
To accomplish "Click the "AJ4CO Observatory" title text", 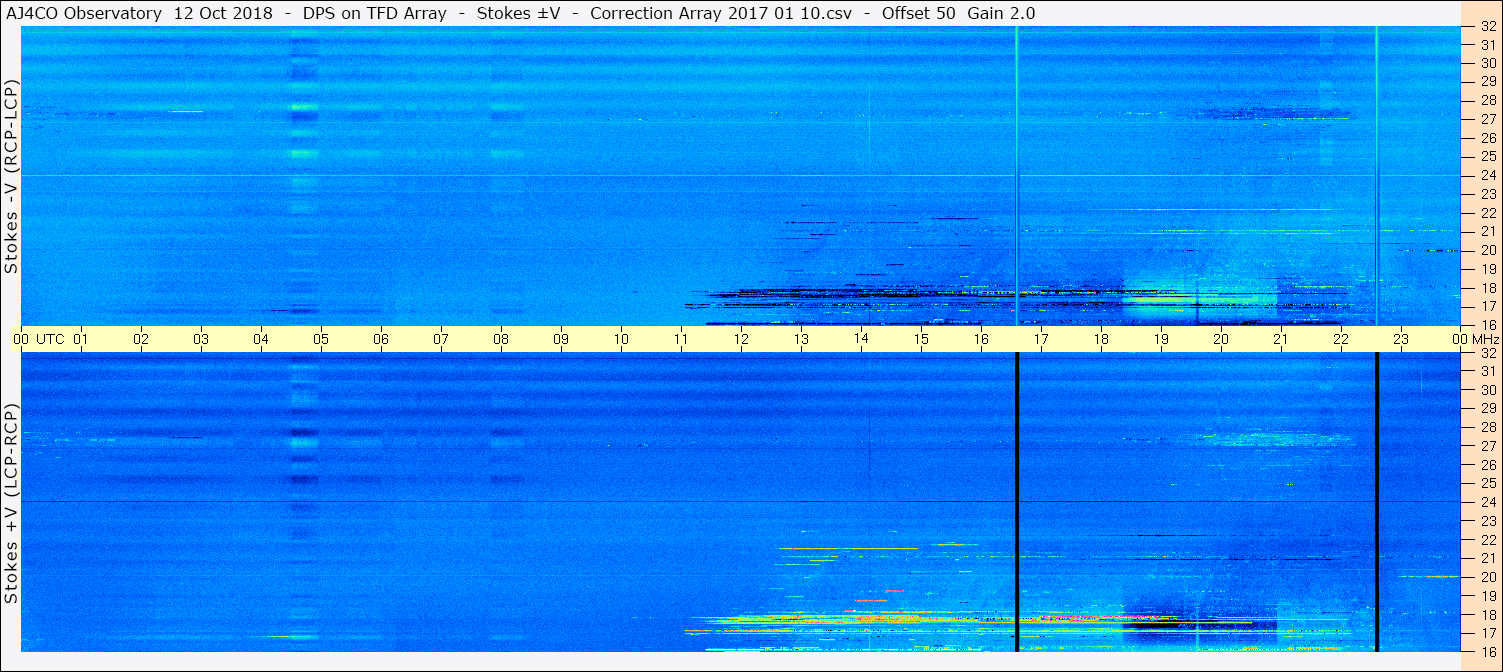I will click(82, 13).
